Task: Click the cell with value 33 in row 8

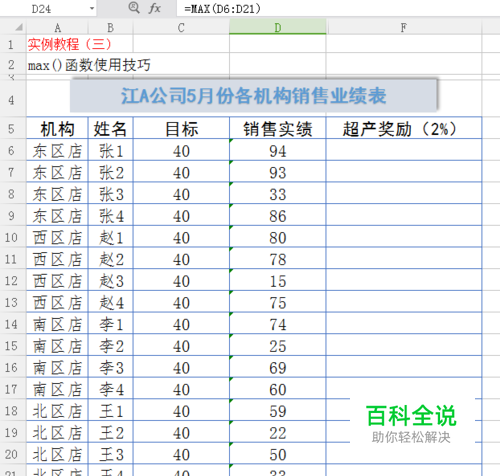Action: pyautogui.click(x=278, y=194)
